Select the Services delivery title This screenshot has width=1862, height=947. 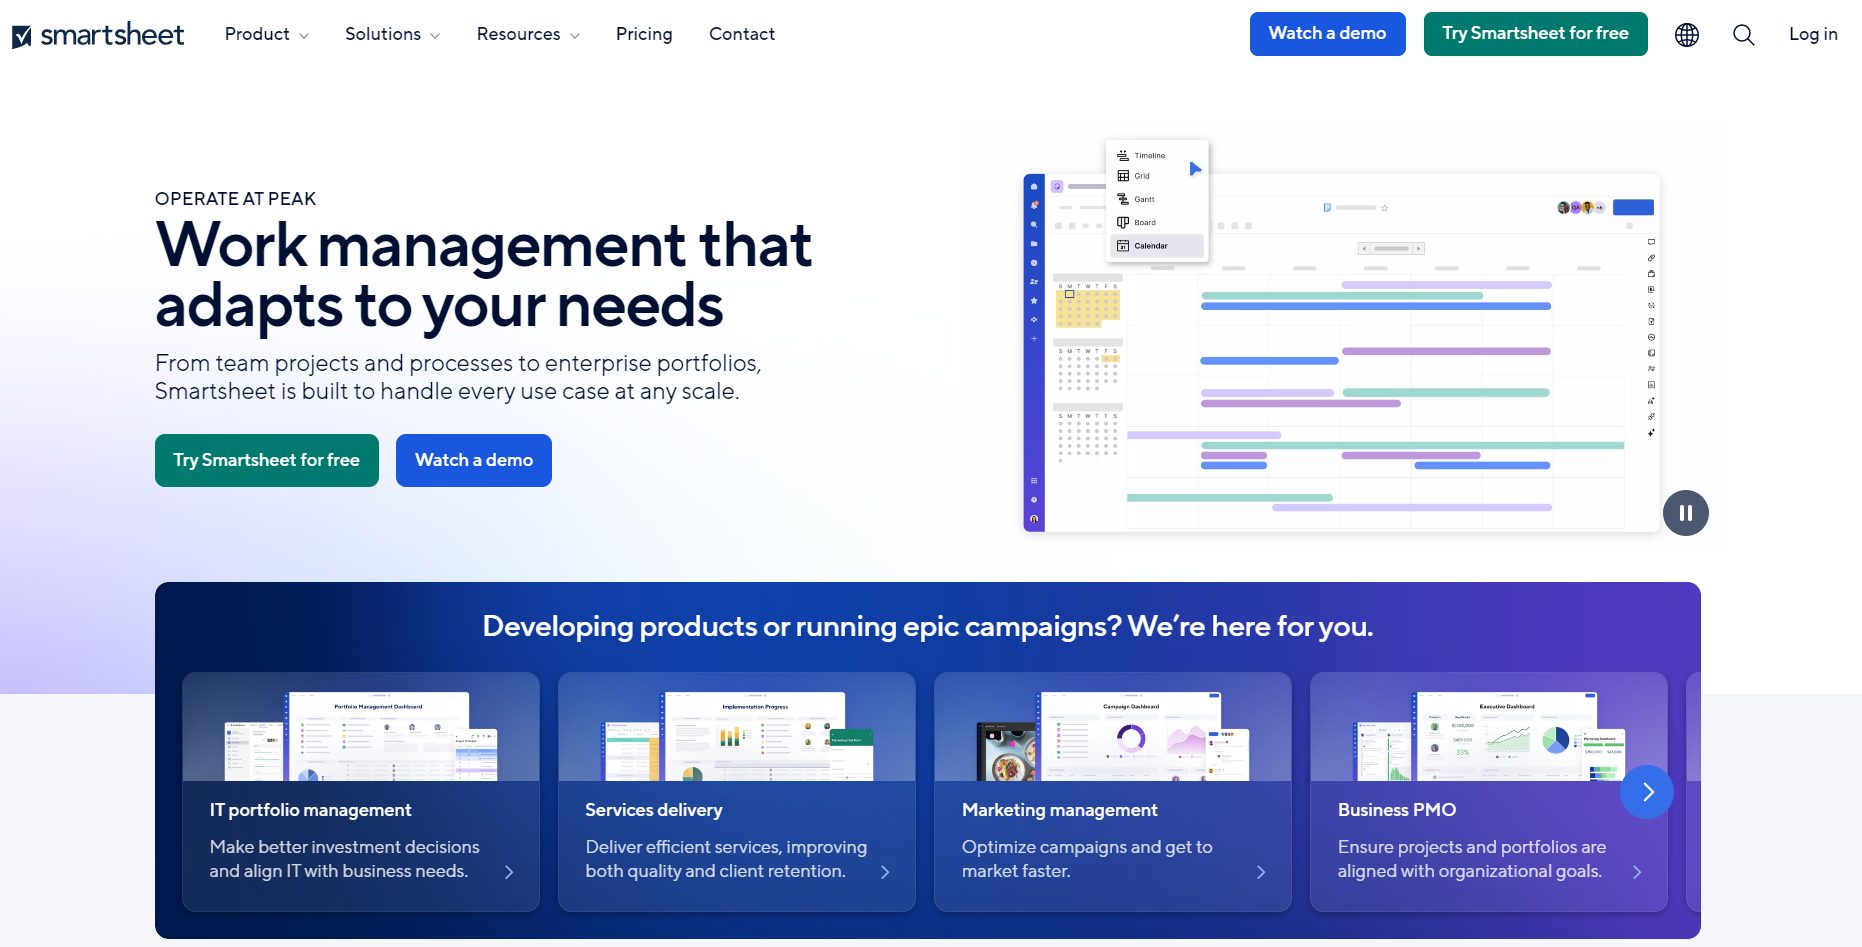(654, 810)
